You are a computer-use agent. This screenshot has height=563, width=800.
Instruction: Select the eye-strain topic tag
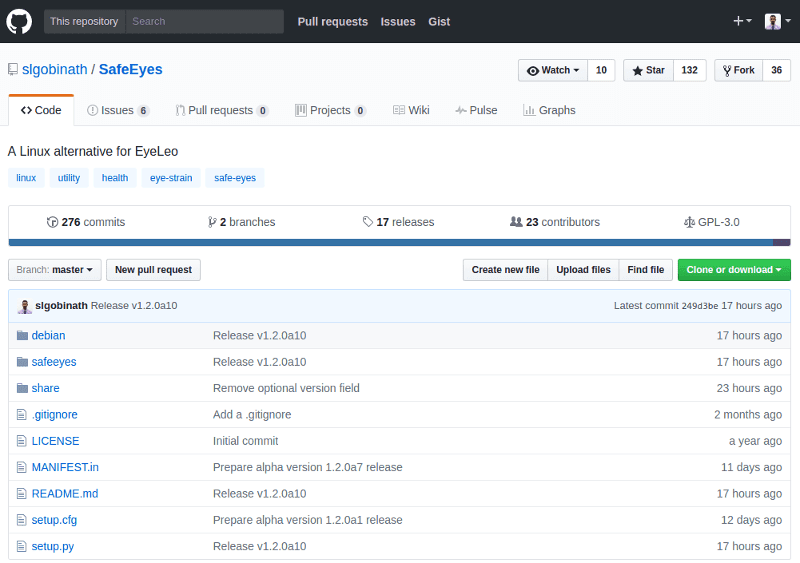tap(171, 178)
